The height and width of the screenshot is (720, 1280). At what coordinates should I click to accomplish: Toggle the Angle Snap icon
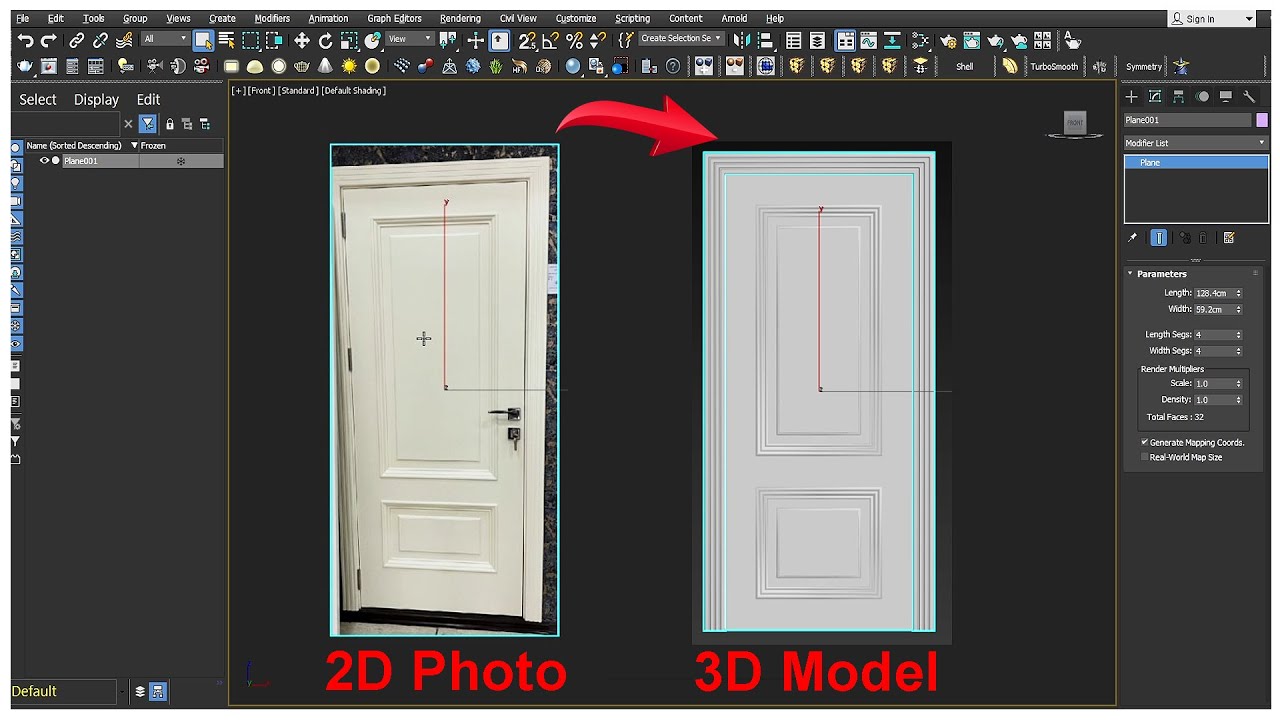click(550, 41)
